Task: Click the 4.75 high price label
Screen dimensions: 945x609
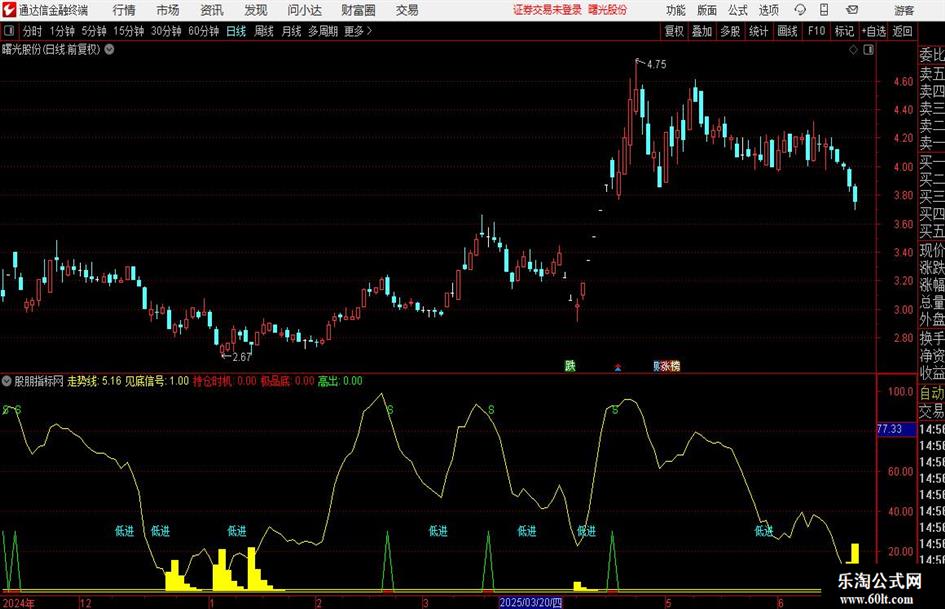Action: coord(656,64)
